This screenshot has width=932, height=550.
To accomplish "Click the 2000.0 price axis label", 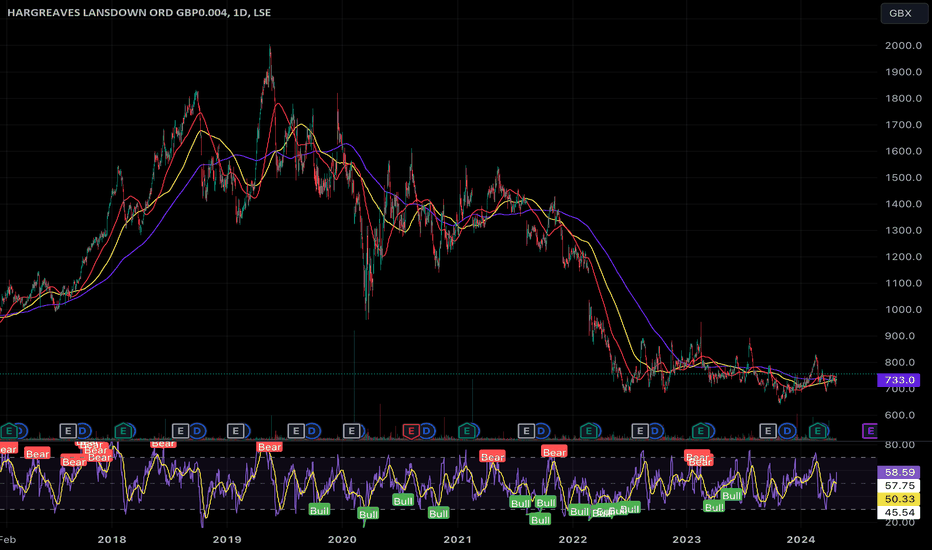I will click(903, 46).
